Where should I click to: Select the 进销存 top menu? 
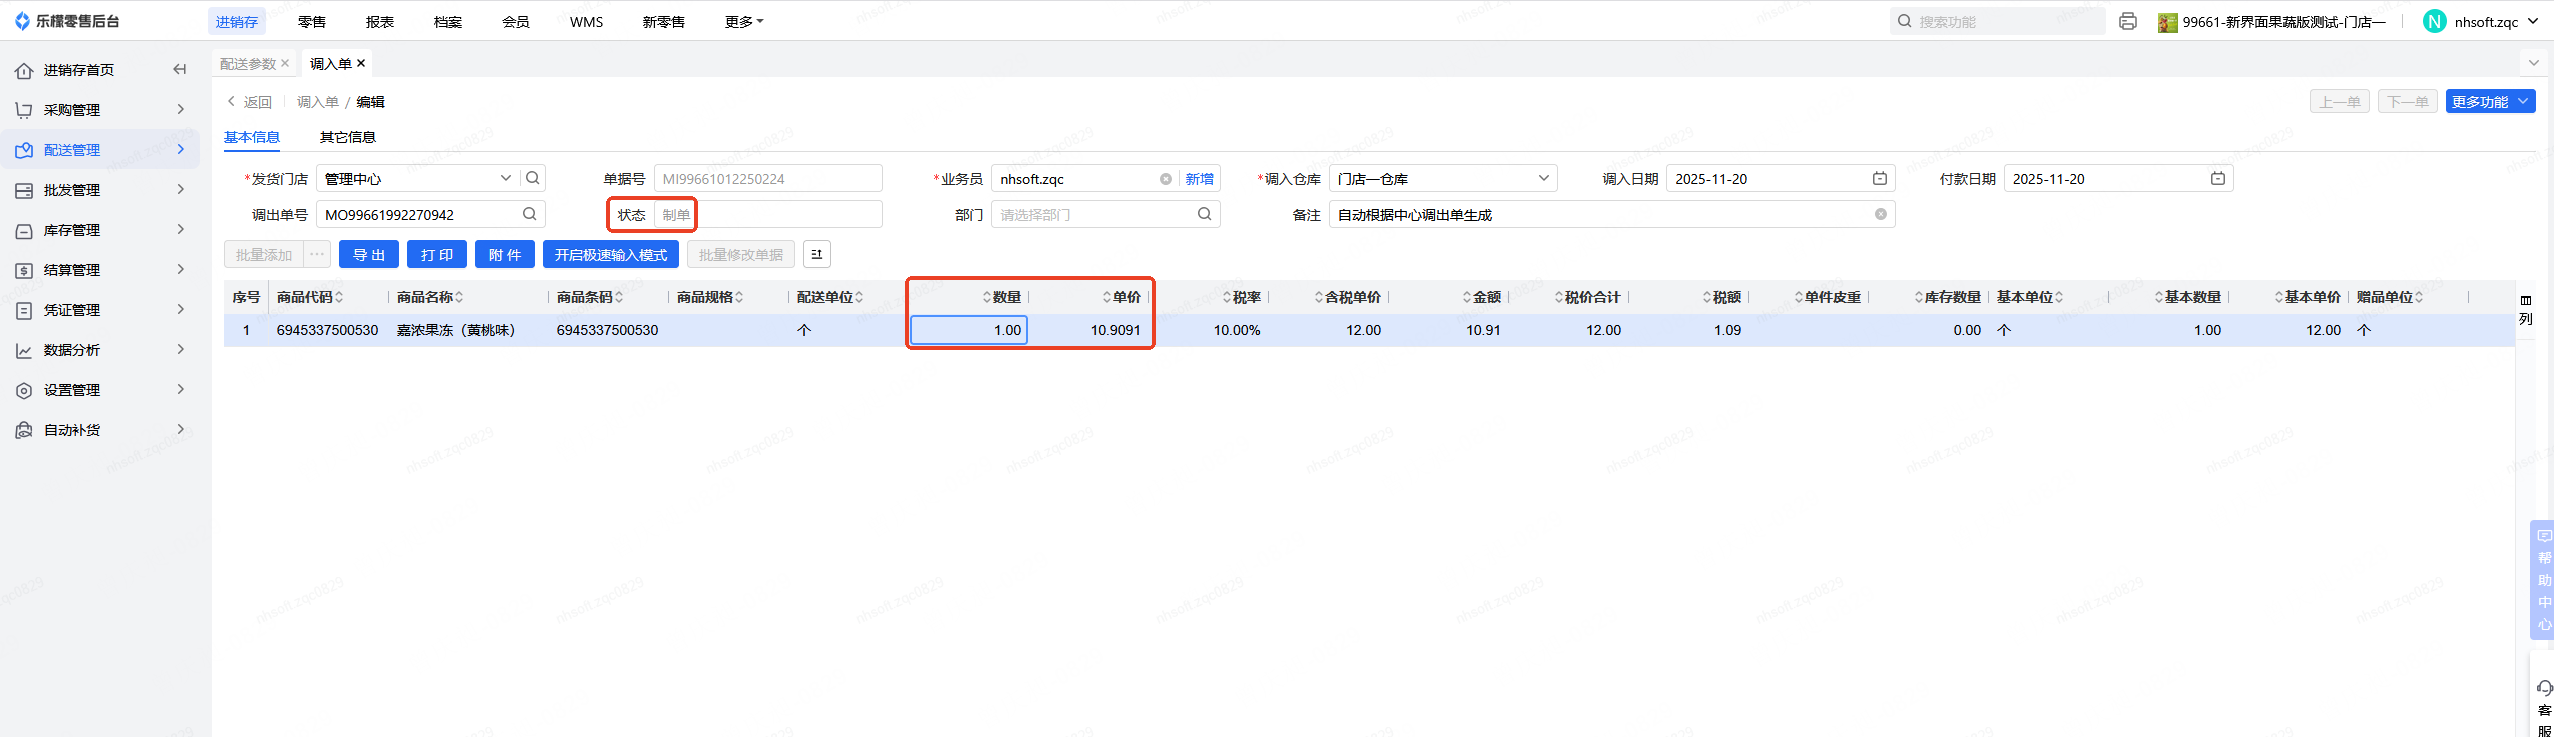coord(237,21)
